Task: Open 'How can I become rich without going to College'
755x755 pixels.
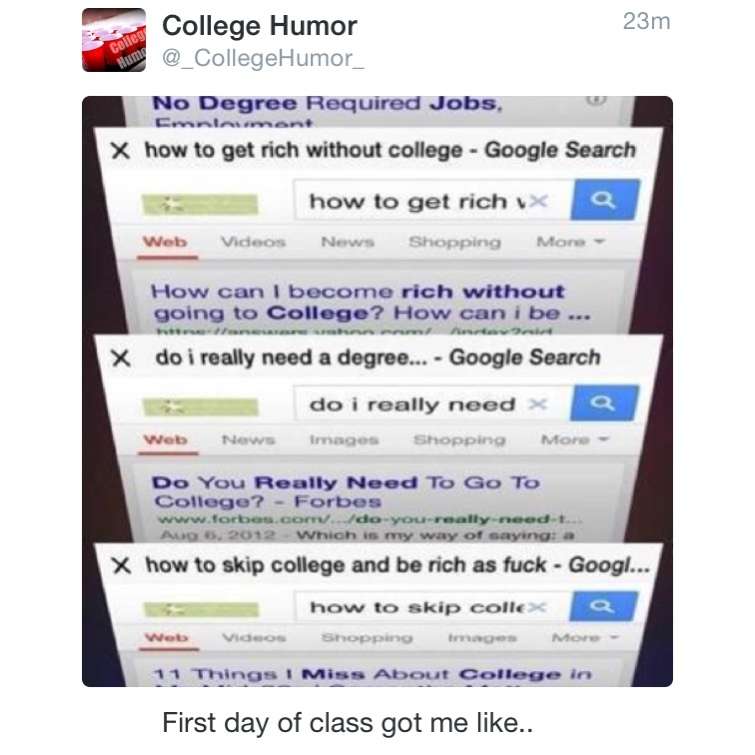Action: [x=371, y=302]
